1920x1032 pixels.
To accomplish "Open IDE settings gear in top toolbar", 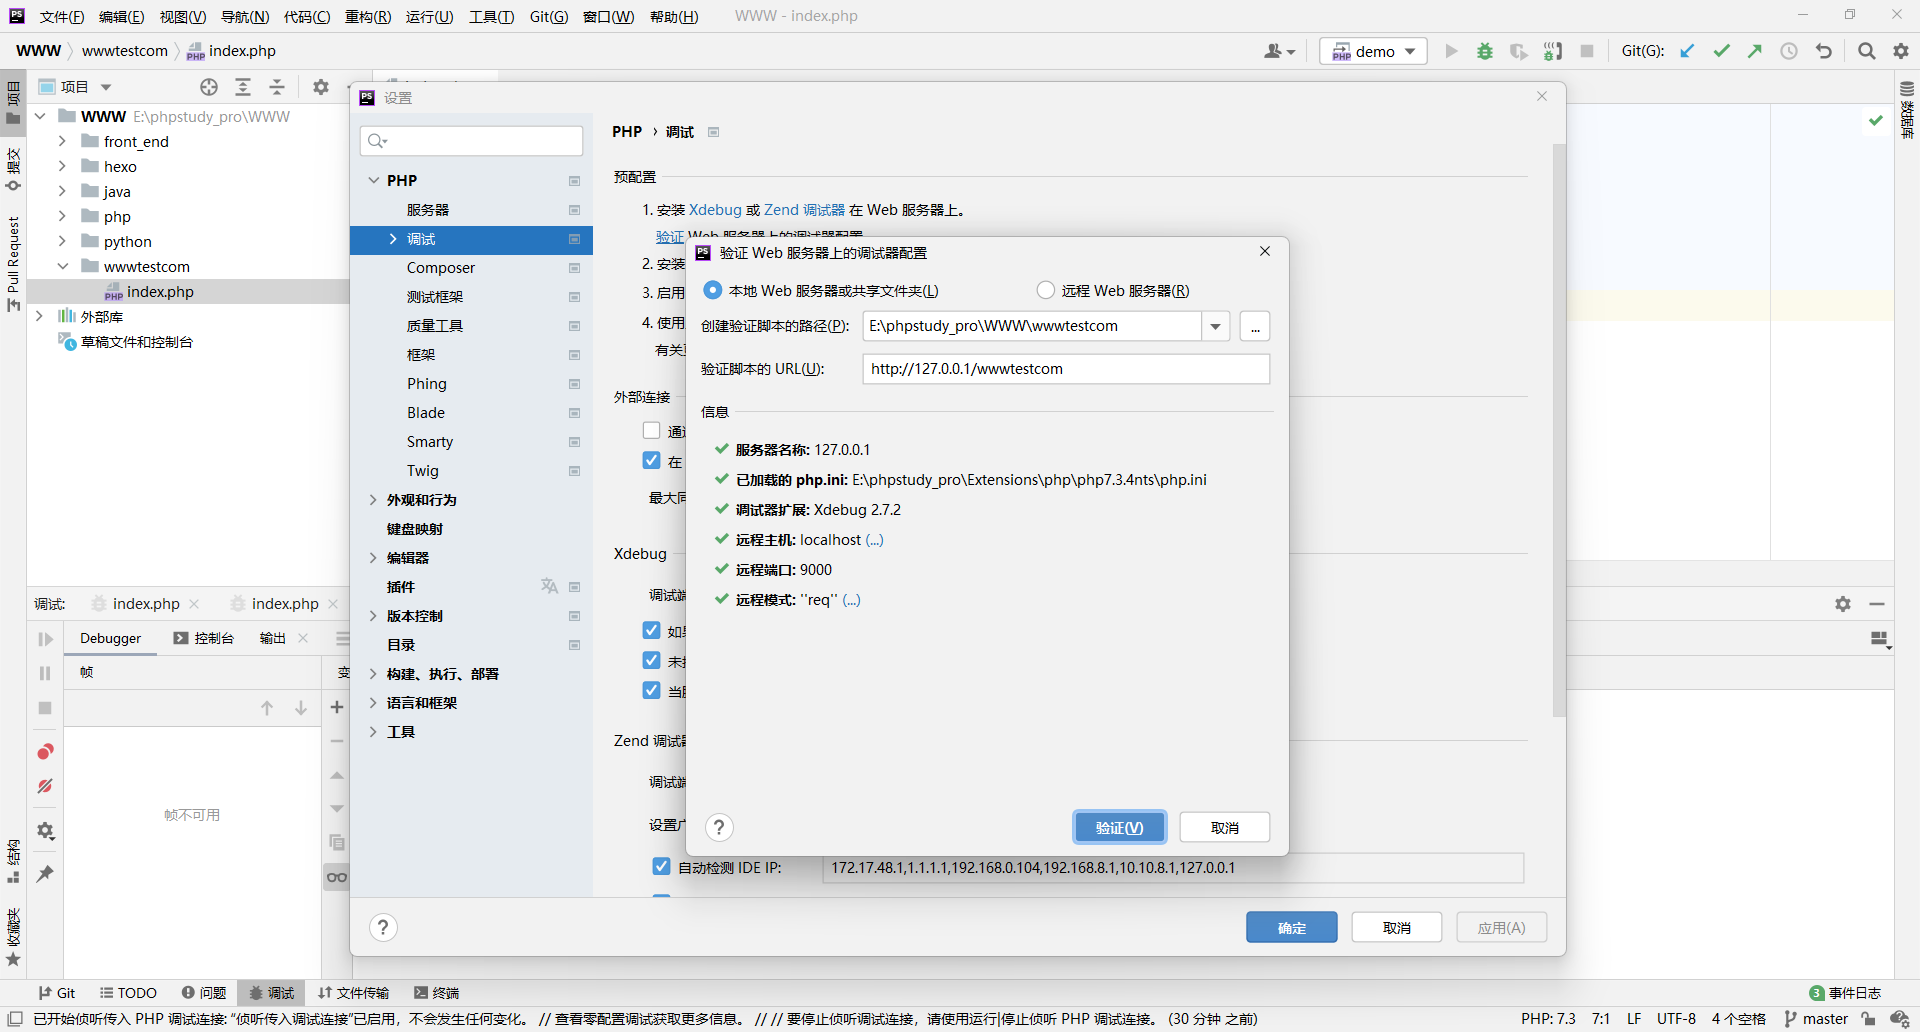I will coord(1900,51).
